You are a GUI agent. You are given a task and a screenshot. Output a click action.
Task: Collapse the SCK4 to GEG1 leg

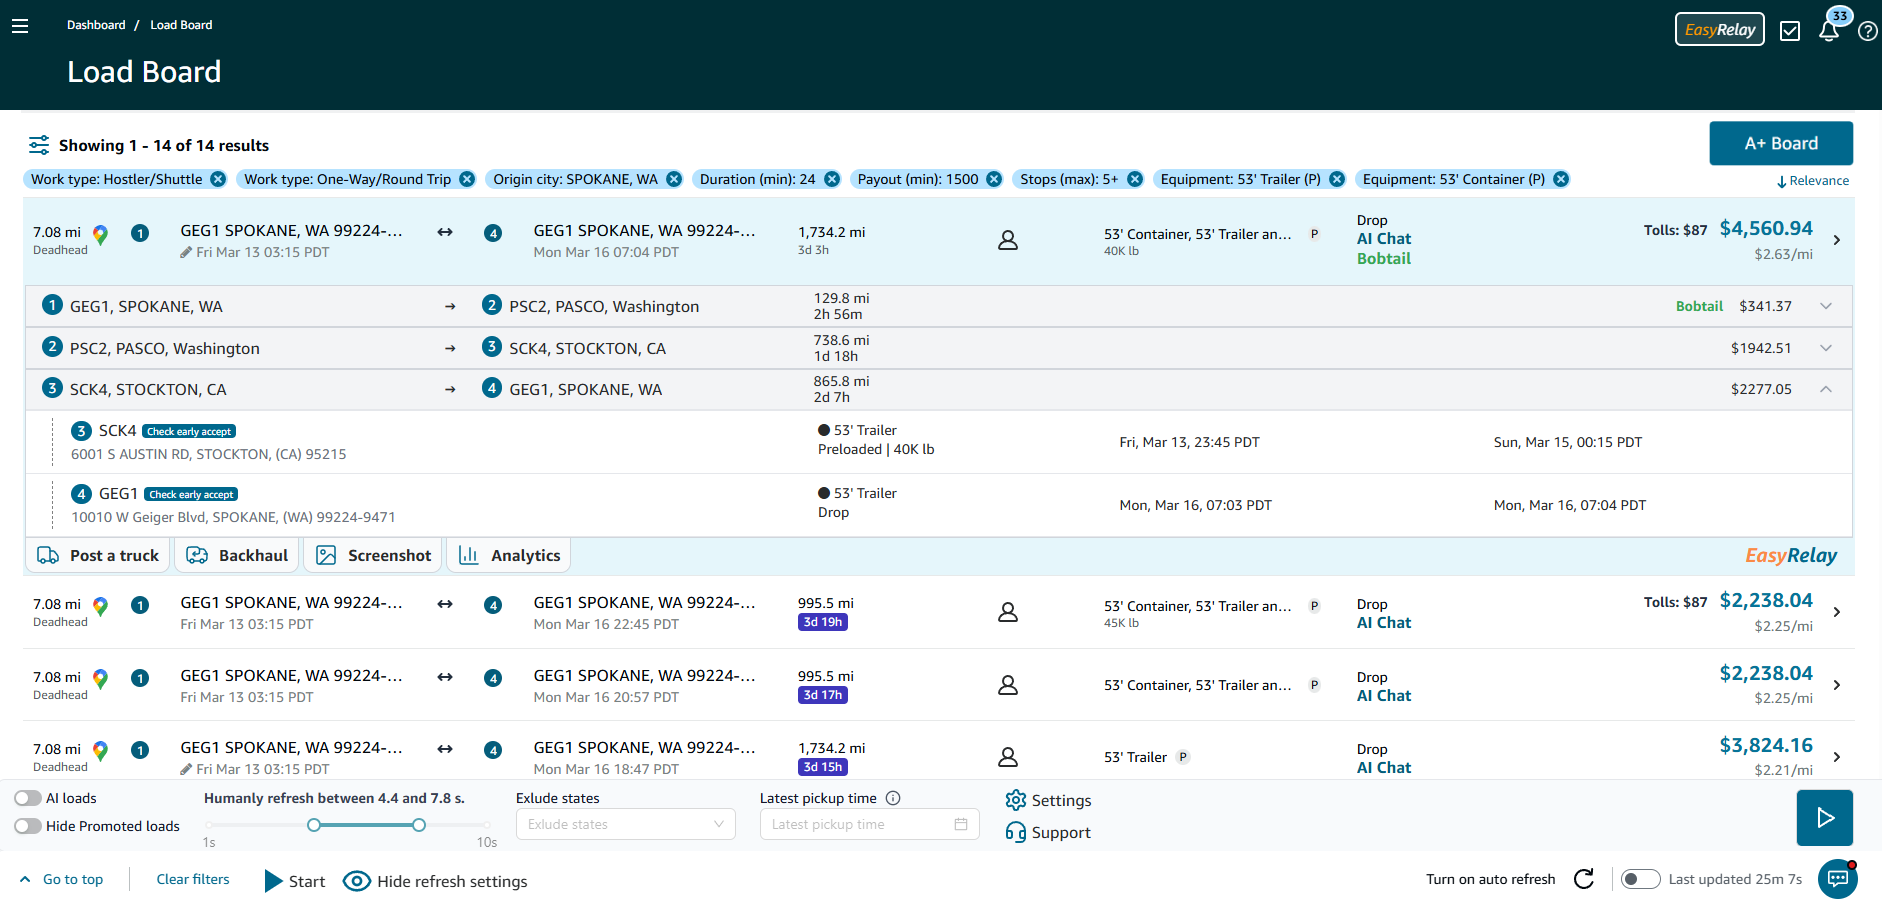click(1825, 389)
